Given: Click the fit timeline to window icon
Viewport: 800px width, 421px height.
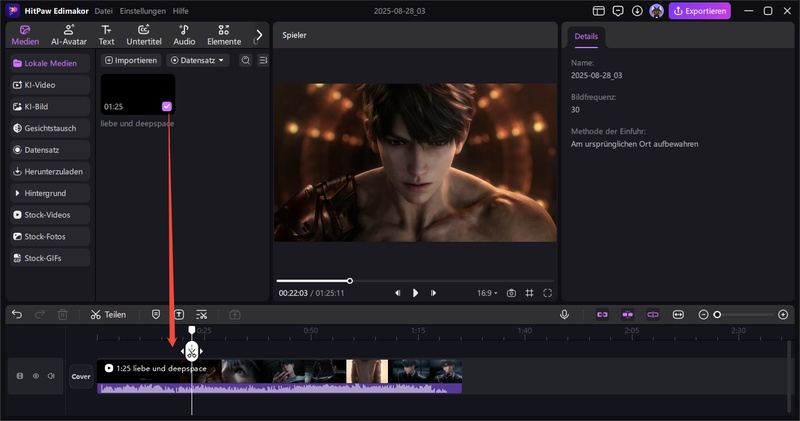Looking at the screenshot, I should [x=678, y=314].
